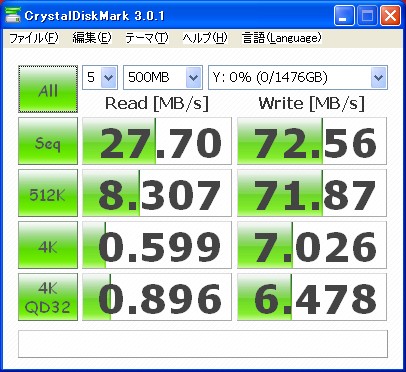Screen dimensions: 406x372
Task: Start the 4K QD32 test
Action: [48, 297]
